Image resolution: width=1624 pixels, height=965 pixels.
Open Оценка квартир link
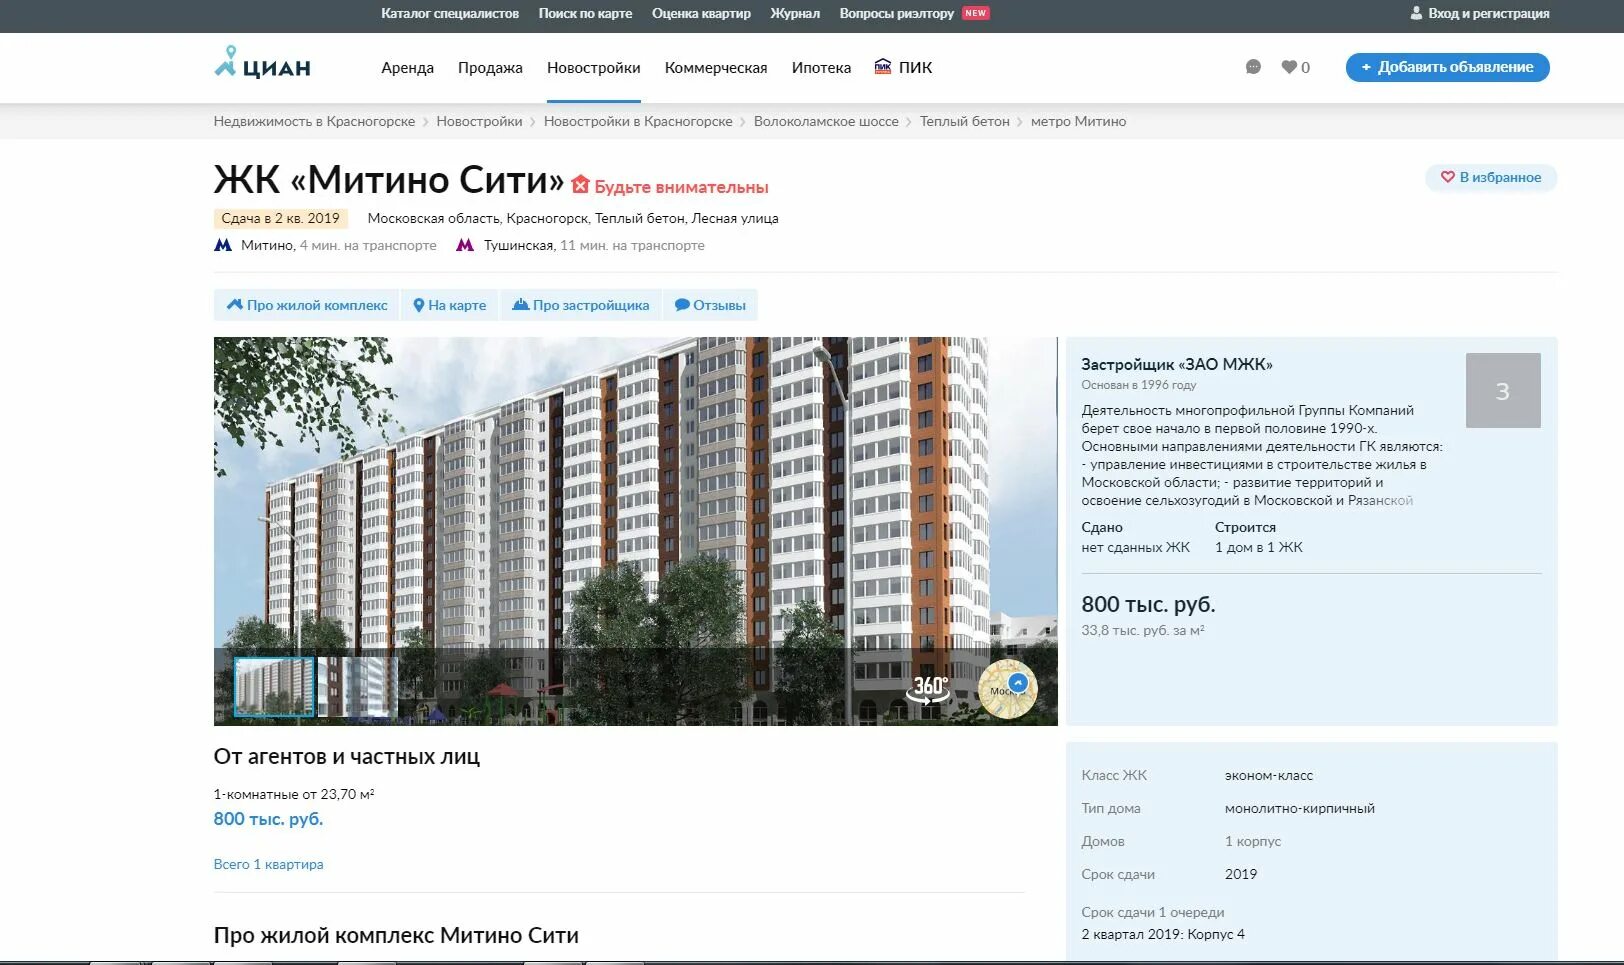click(701, 13)
